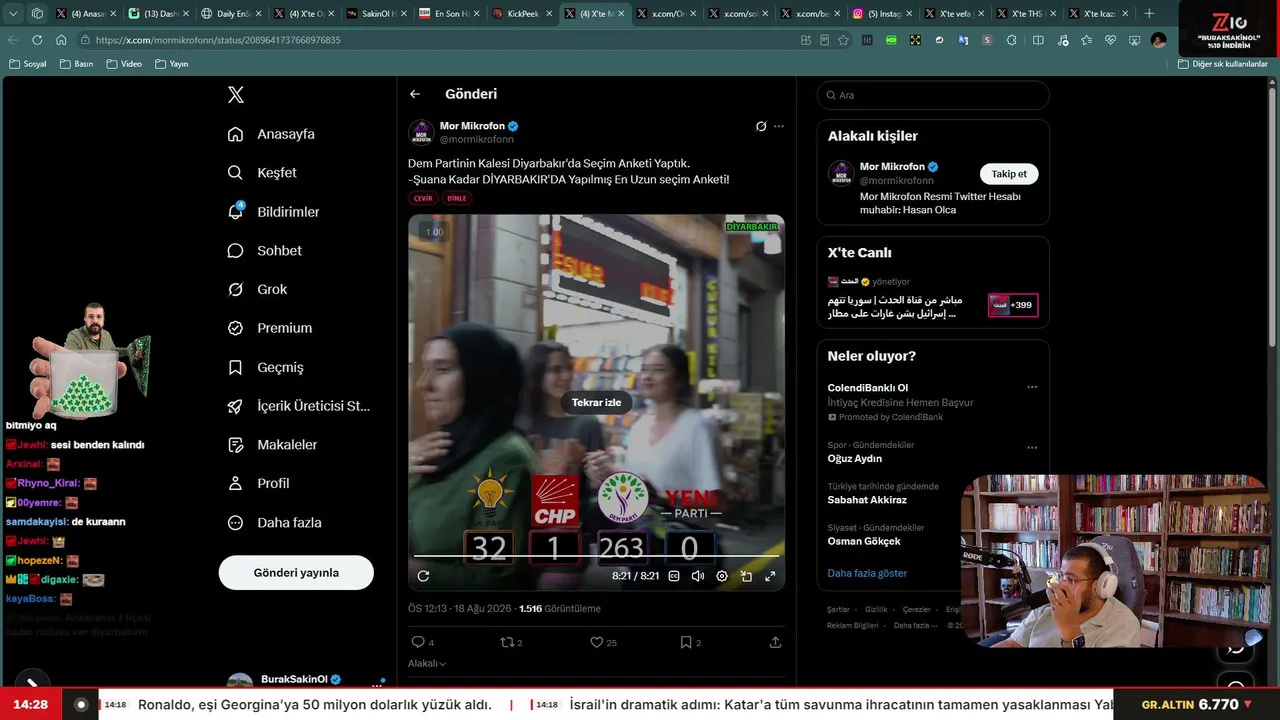
Task: Open the Makaleler section
Action: 272,445
